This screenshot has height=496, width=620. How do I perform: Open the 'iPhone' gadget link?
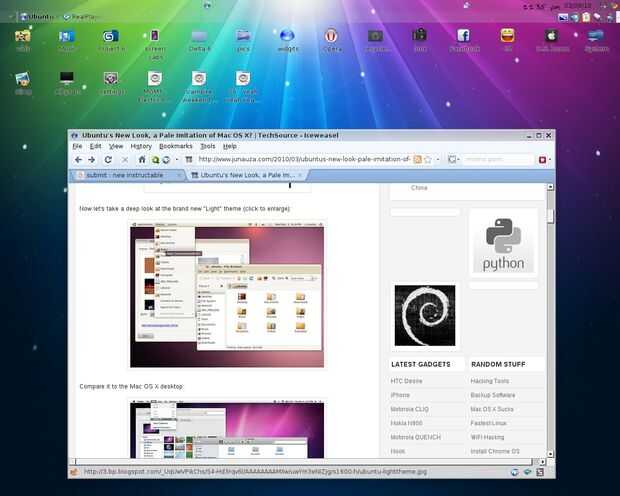(400, 395)
